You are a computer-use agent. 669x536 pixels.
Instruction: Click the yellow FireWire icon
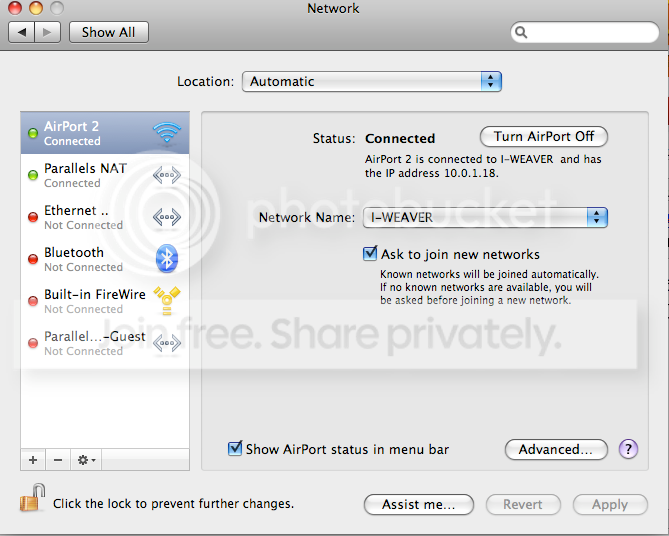(x=167, y=301)
